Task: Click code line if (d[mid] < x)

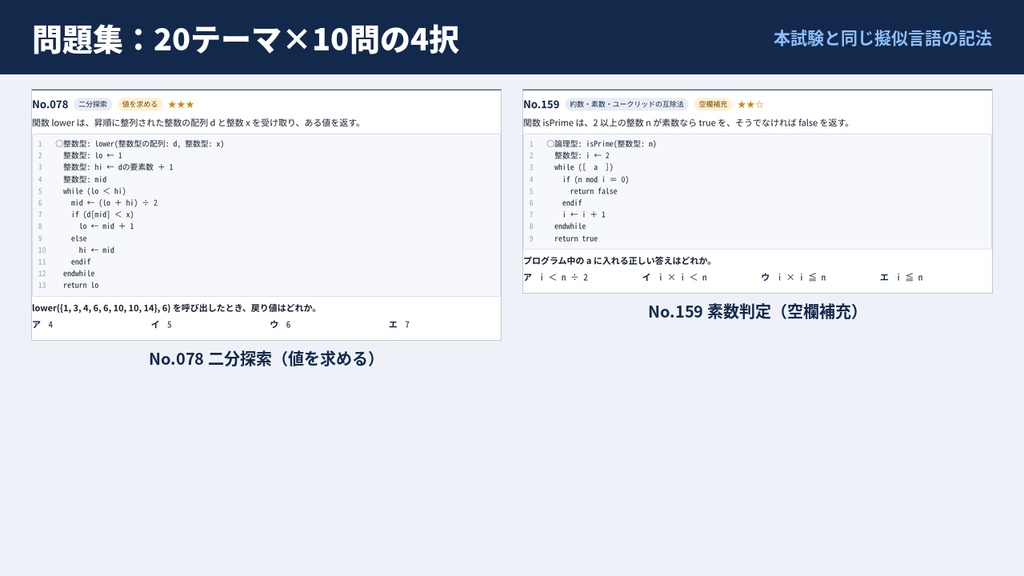Action: [x=103, y=214]
